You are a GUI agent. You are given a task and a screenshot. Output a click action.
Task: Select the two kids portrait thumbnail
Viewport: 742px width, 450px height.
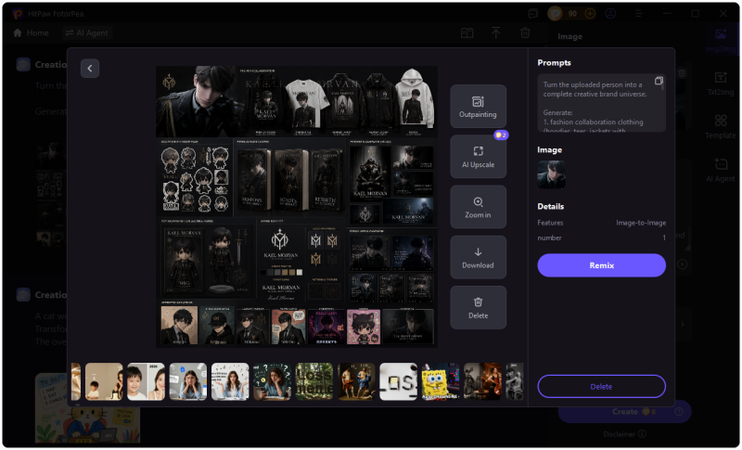[146, 381]
